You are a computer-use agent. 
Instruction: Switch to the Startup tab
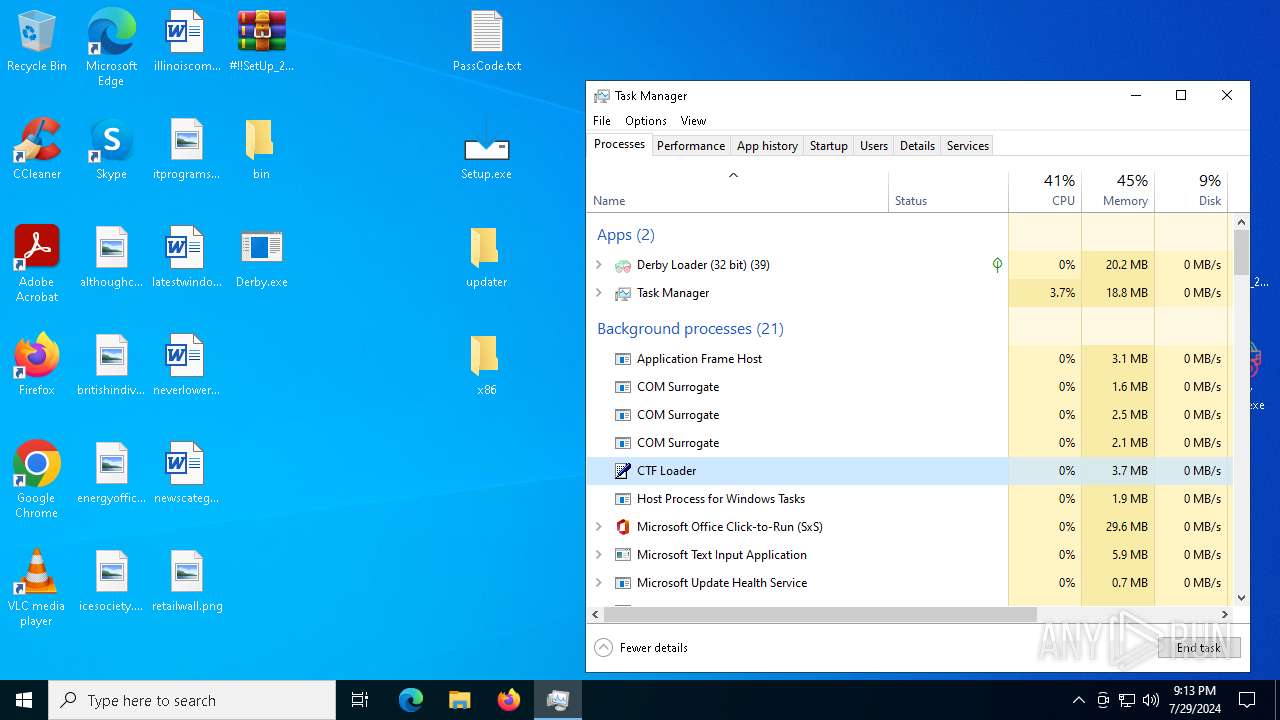tap(829, 146)
